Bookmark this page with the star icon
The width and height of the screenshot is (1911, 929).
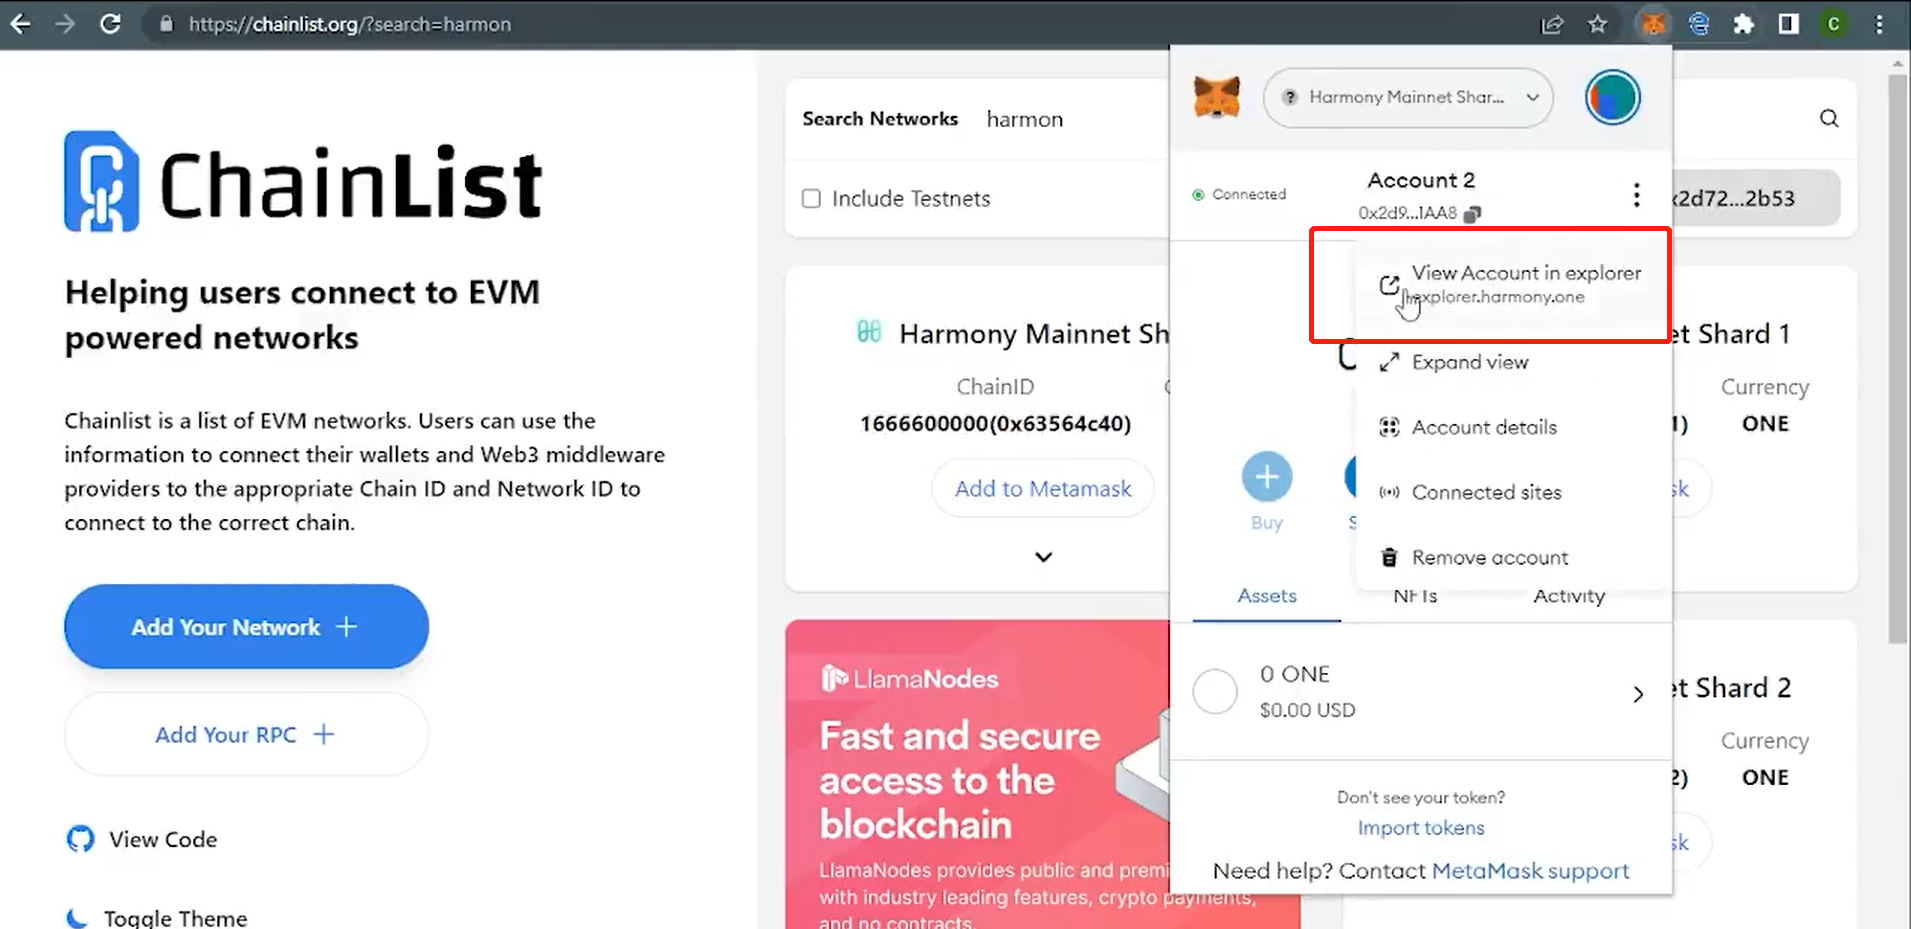coord(1597,24)
